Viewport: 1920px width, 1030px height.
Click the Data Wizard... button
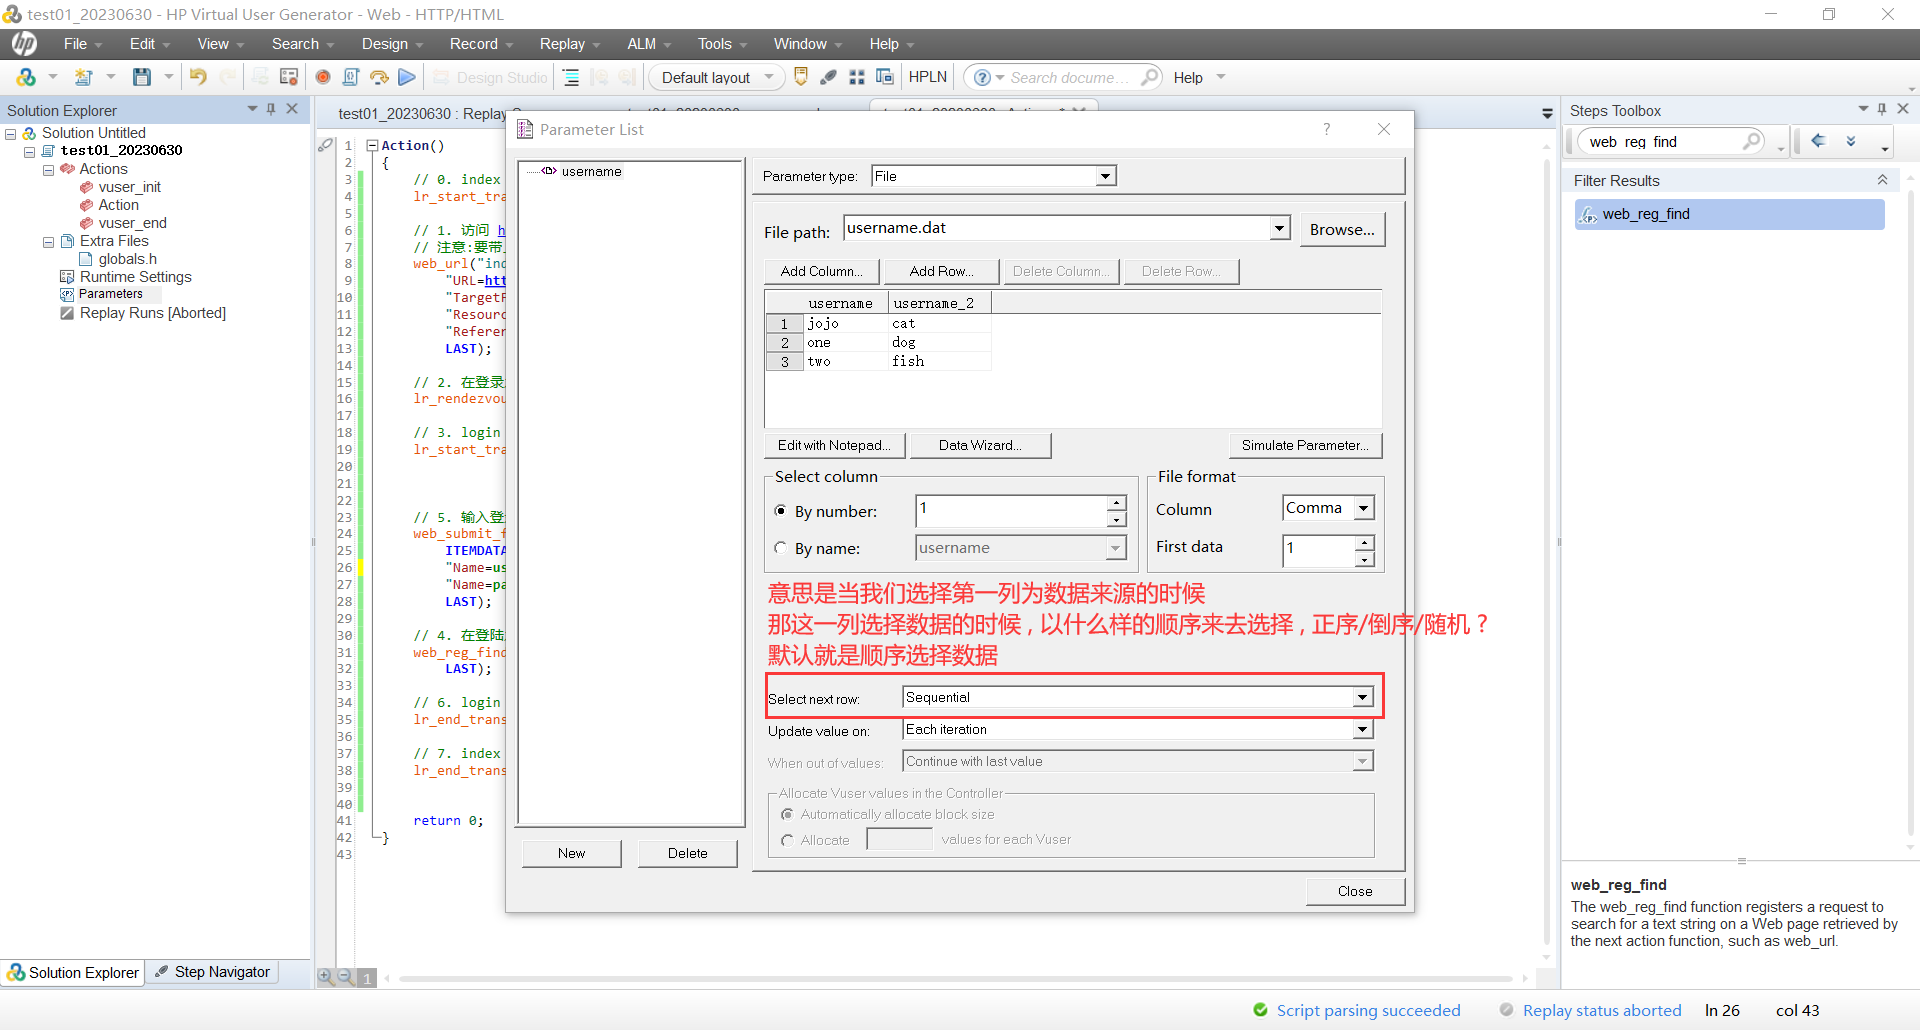click(980, 445)
